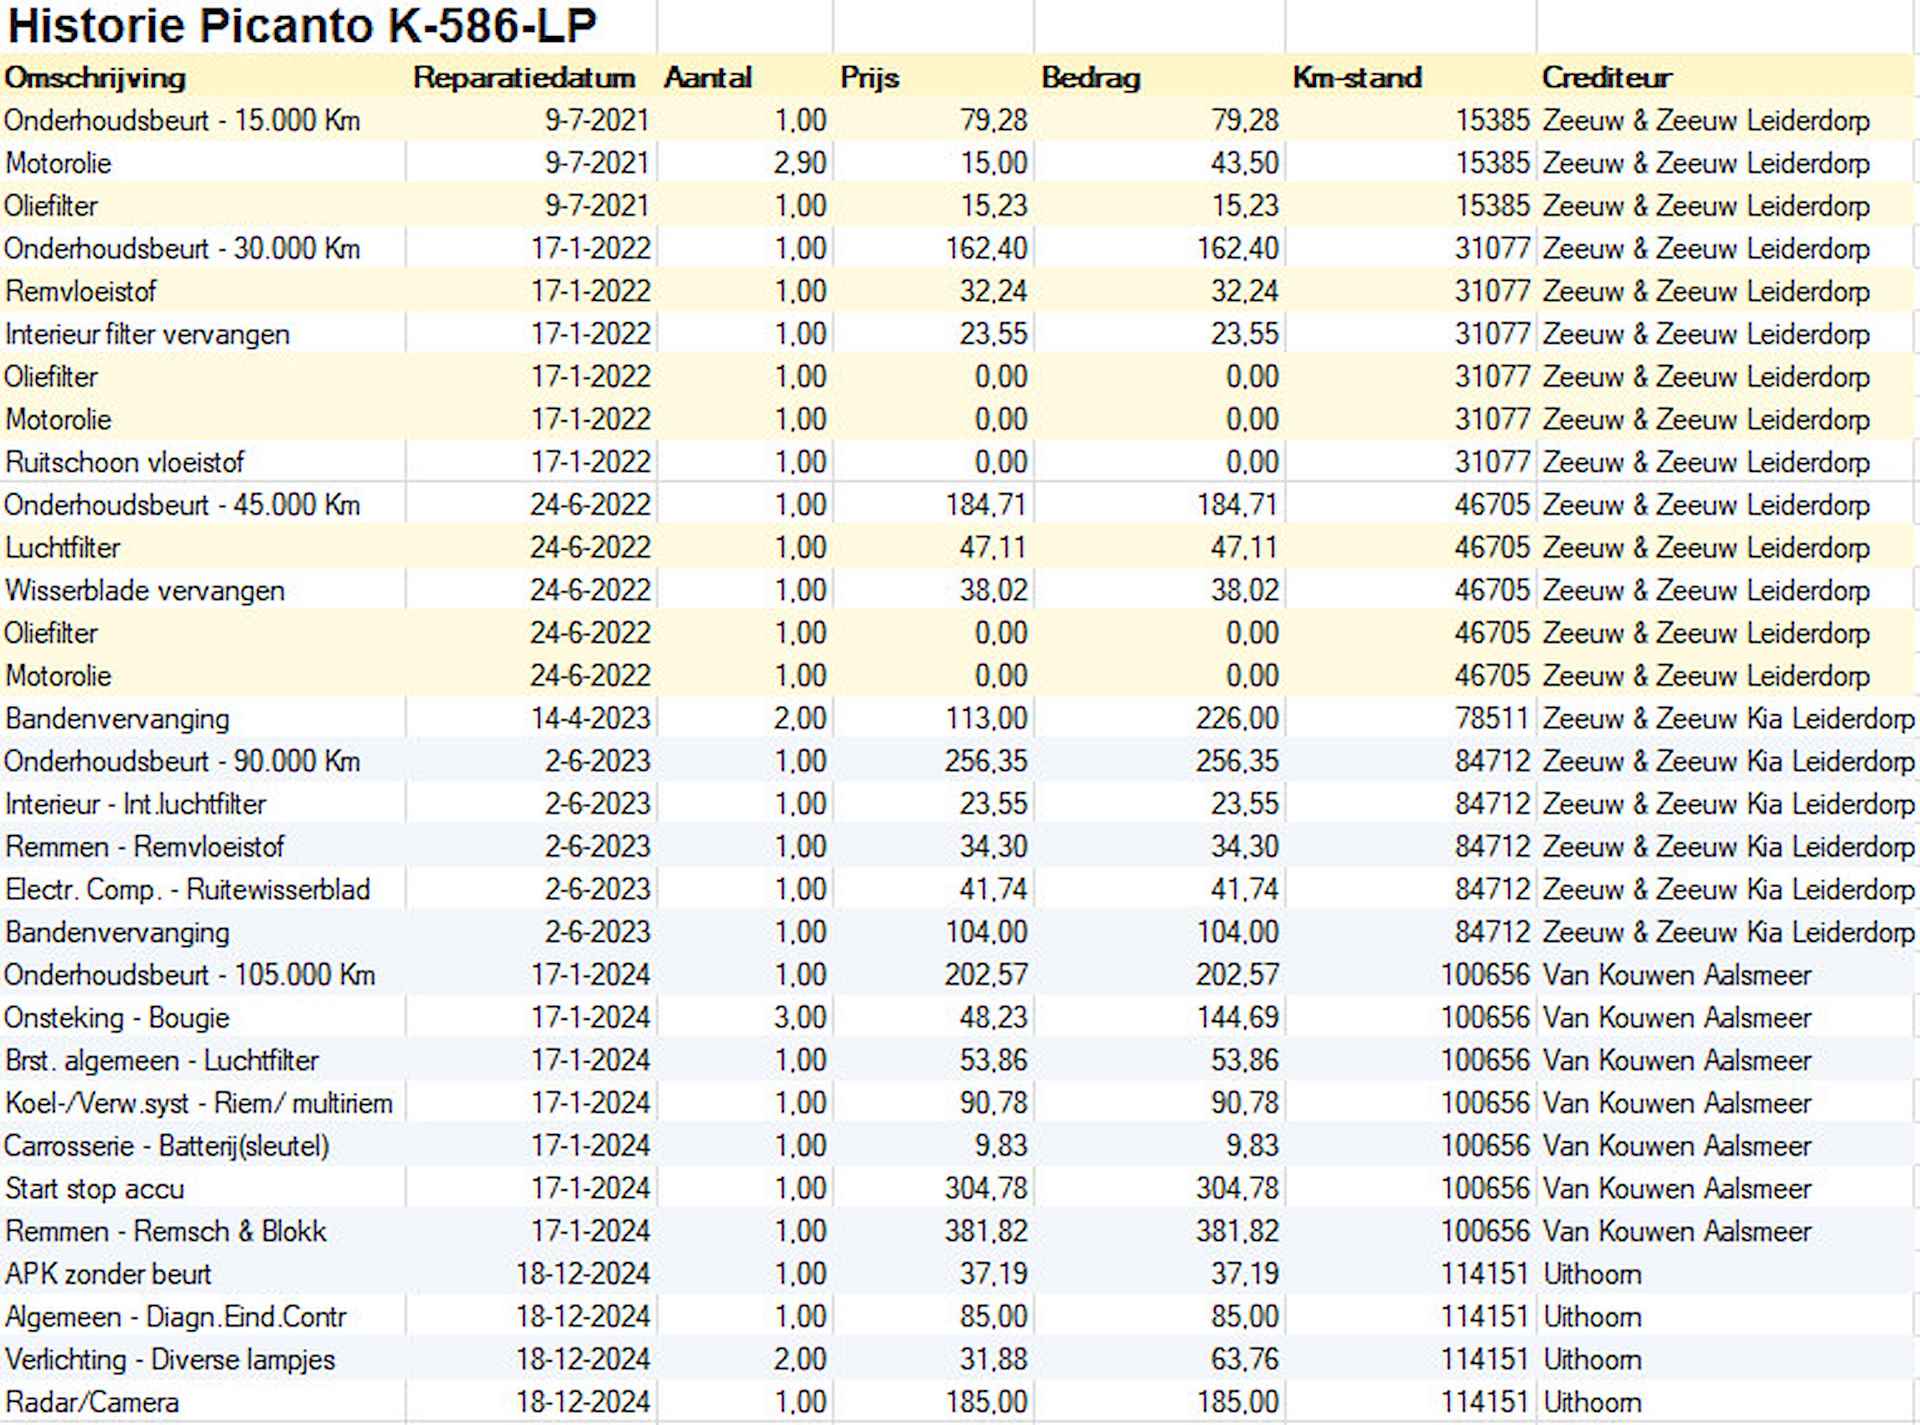Click 'Verlichting - Diverse lampjes' cell
This screenshot has width=1920, height=1425.
(x=170, y=1361)
